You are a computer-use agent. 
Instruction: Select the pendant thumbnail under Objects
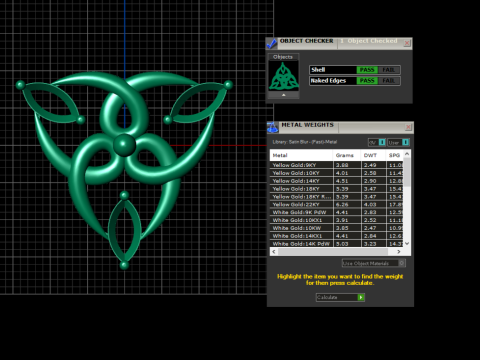tap(284, 76)
